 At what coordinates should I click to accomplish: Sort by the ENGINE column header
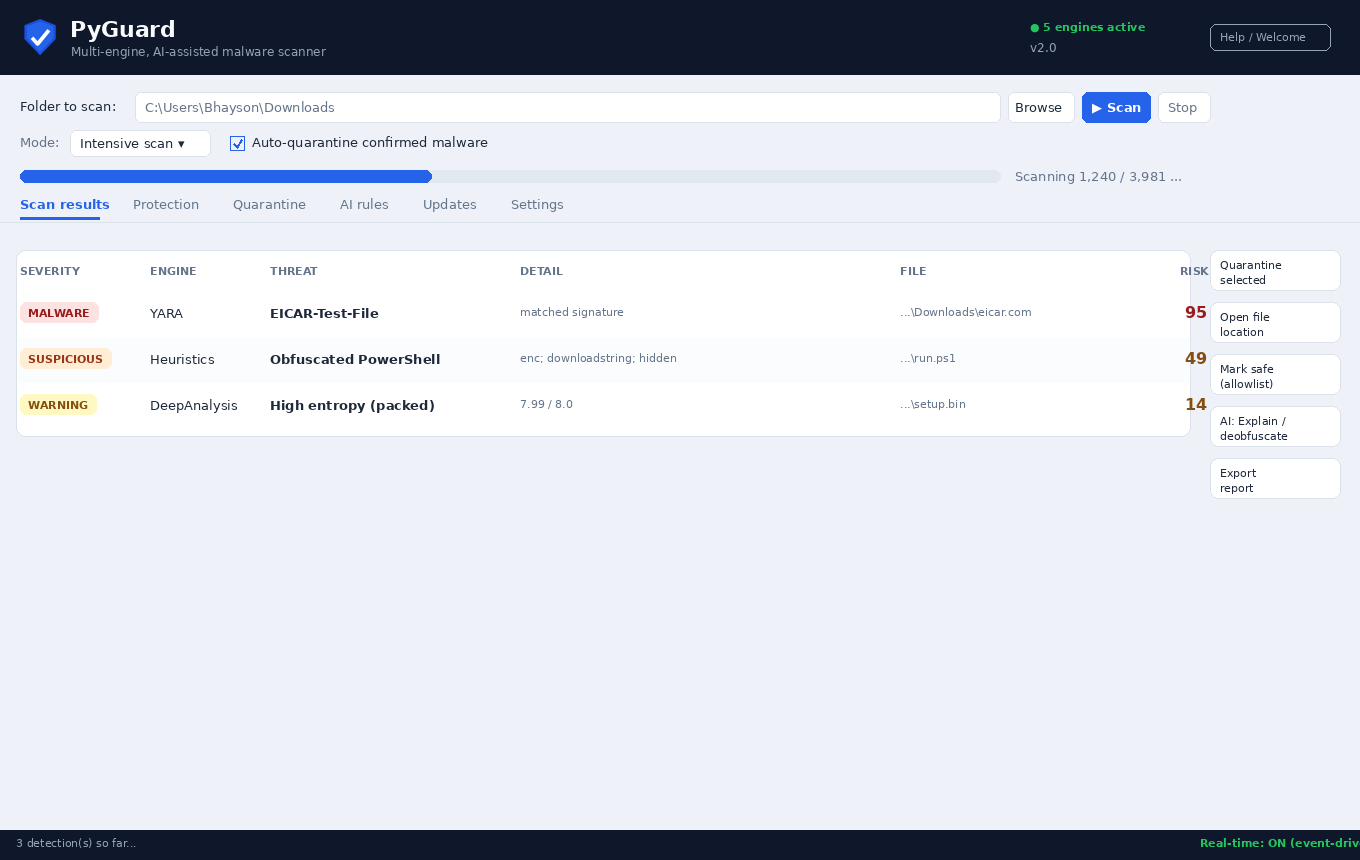(173, 272)
